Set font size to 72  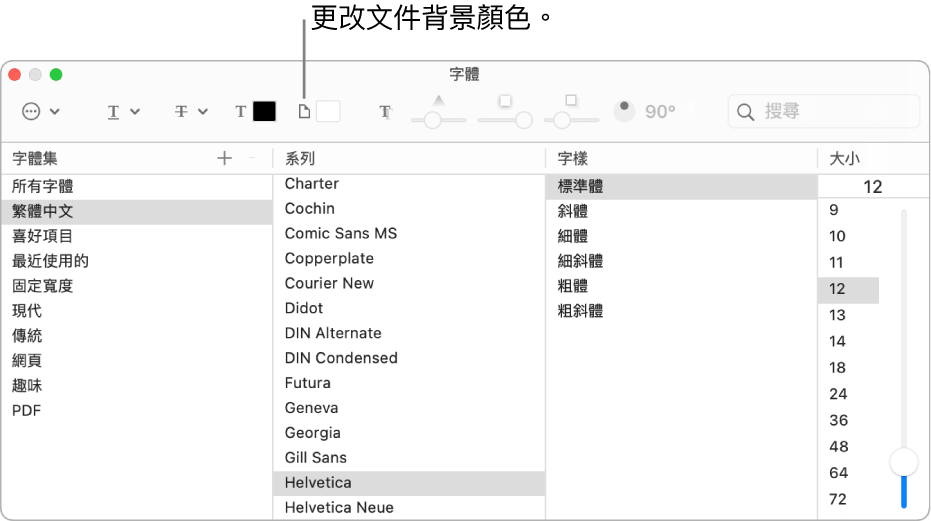click(x=848, y=500)
